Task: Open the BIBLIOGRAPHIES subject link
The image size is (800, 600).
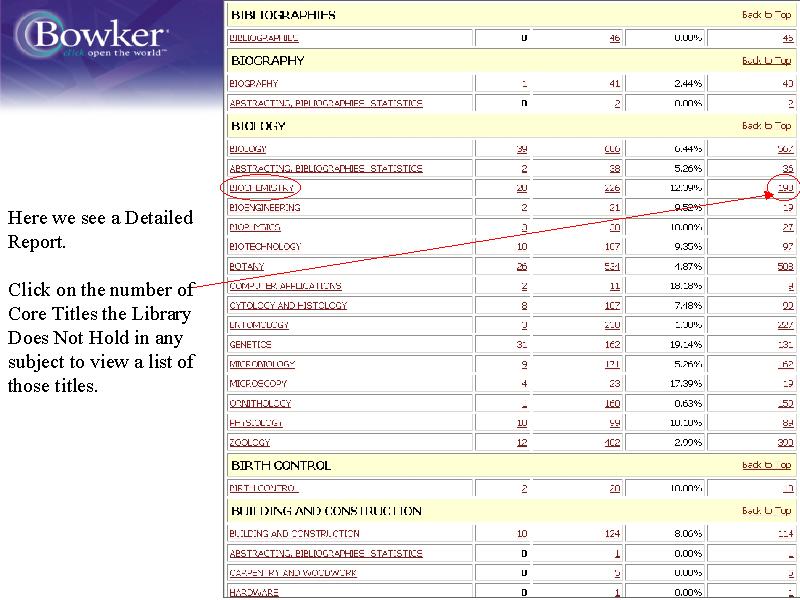Action: [x=264, y=38]
